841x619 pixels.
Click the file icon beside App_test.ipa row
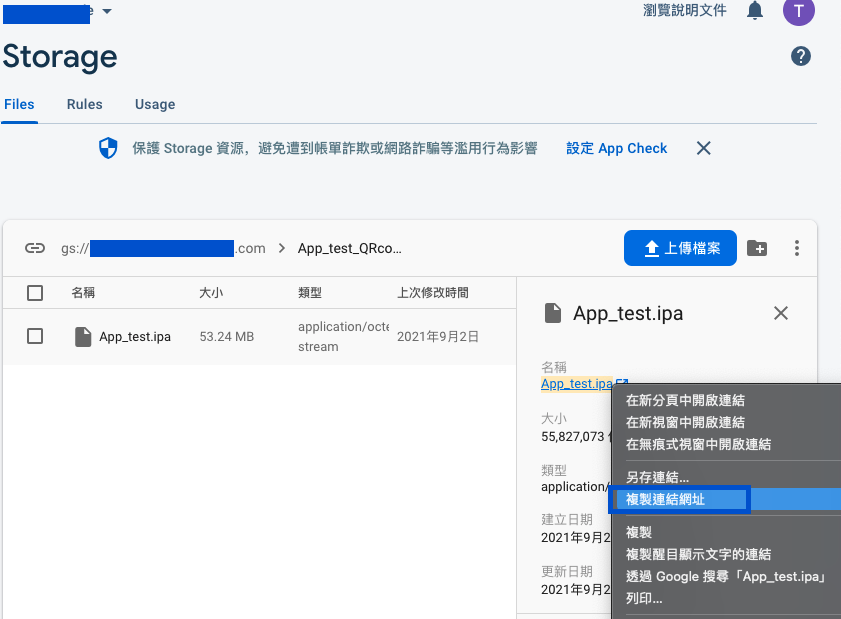pos(83,337)
